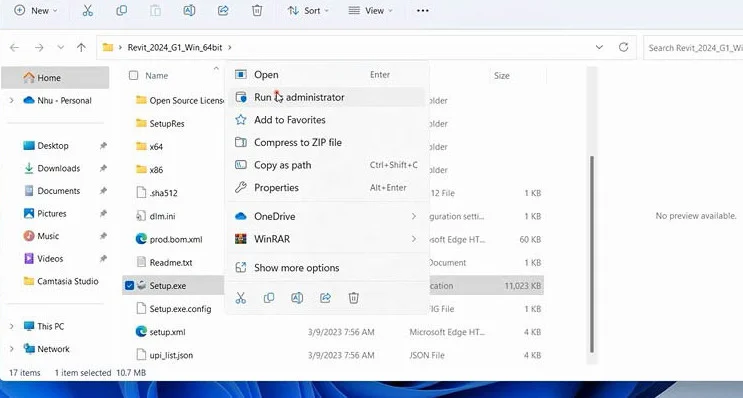The image size is (743, 398).
Task: Open the OneDrive submenu
Action: point(327,217)
